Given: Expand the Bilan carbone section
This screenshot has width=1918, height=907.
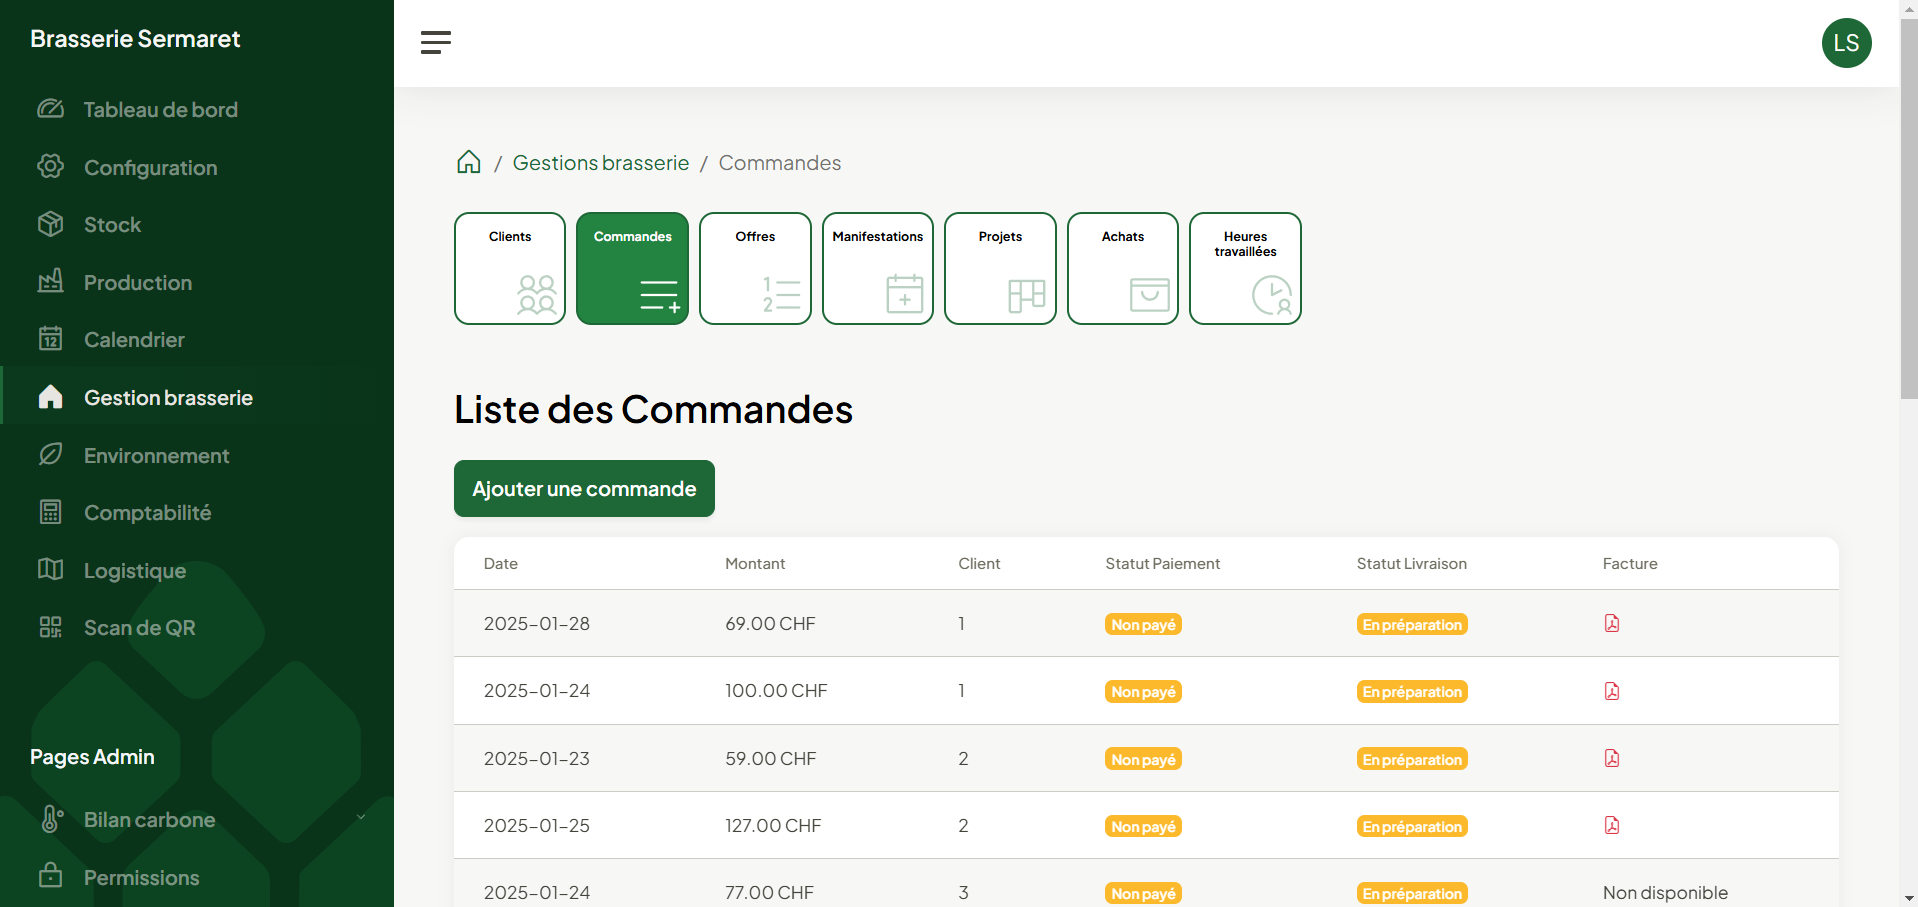Looking at the screenshot, I should pyautogui.click(x=360, y=817).
